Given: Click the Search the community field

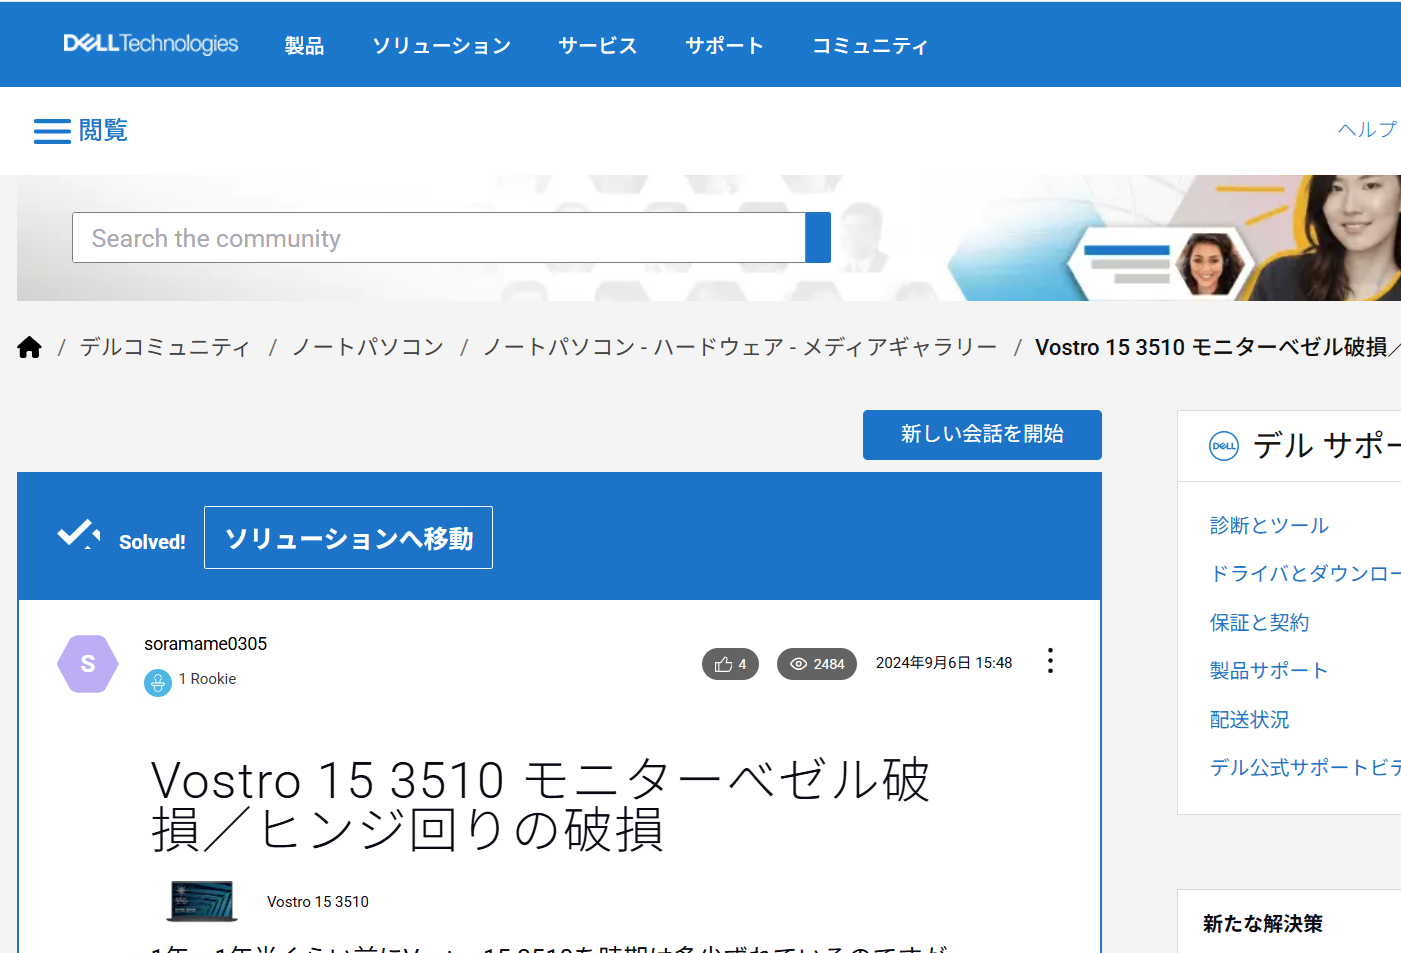Looking at the screenshot, I should (x=438, y=238).
